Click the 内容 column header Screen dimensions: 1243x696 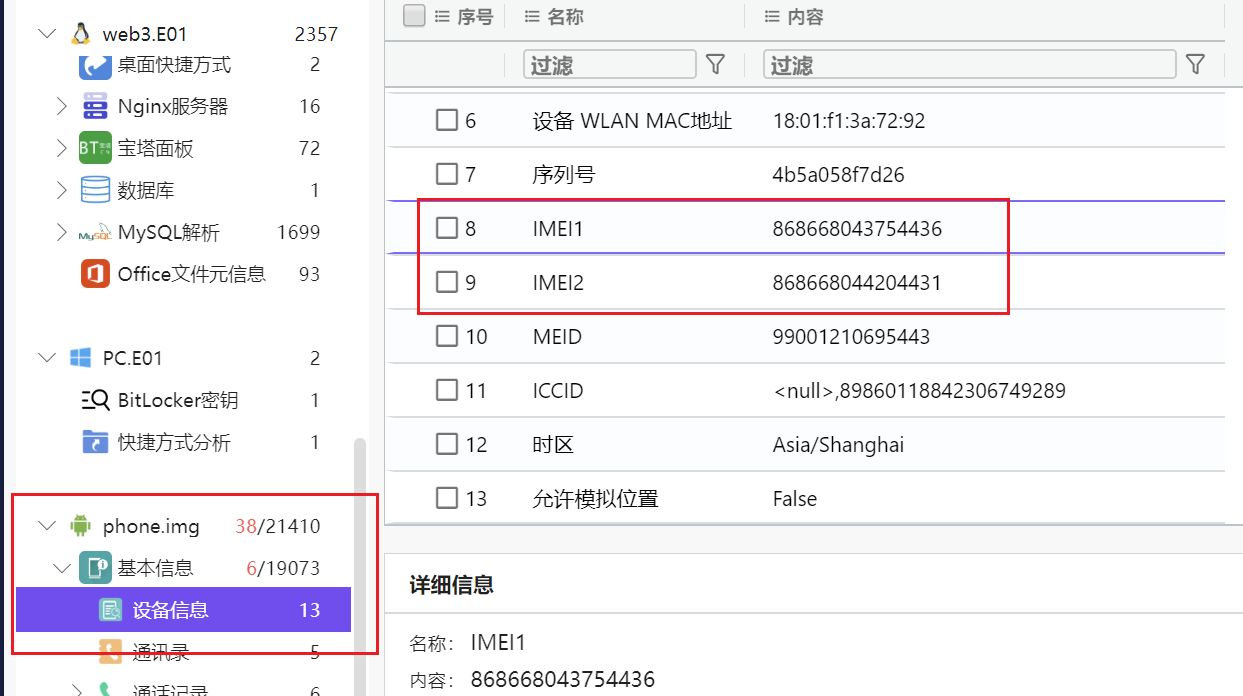point(805,17)
